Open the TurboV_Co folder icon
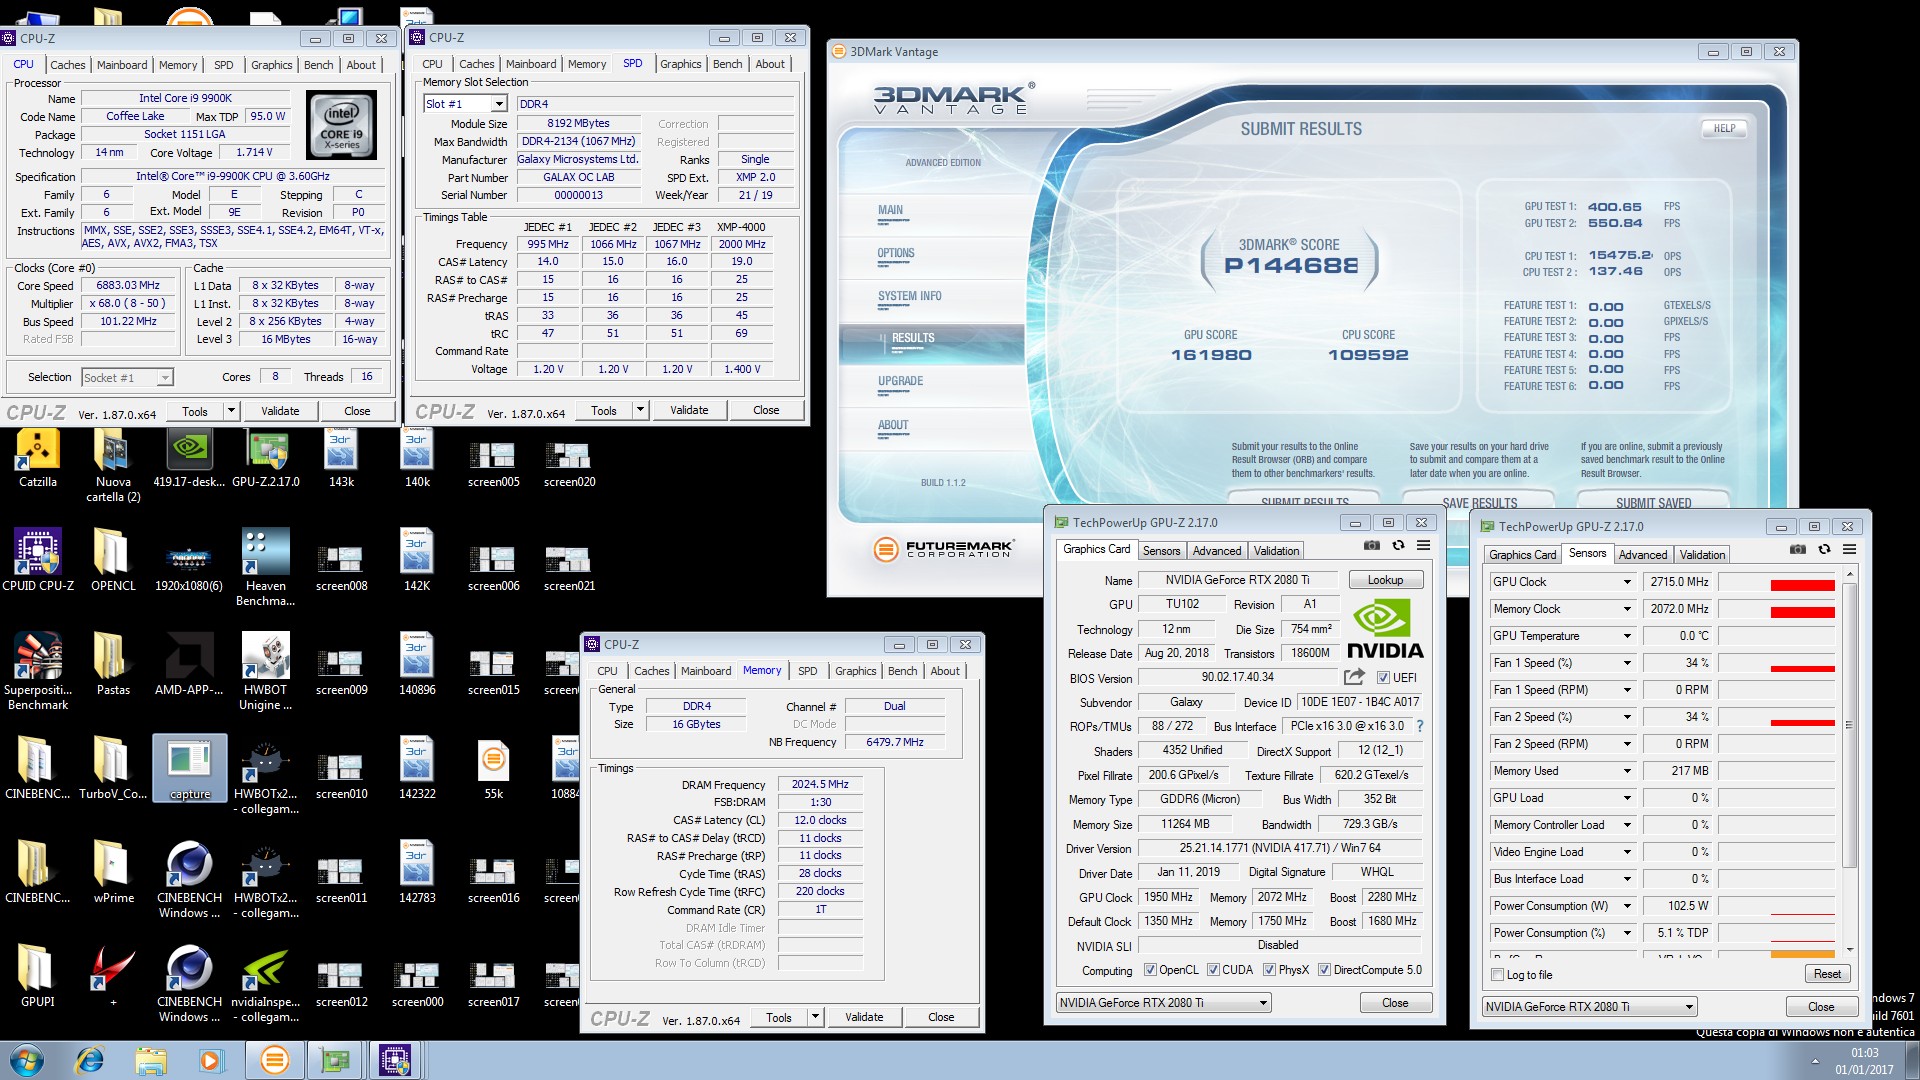 113,769
